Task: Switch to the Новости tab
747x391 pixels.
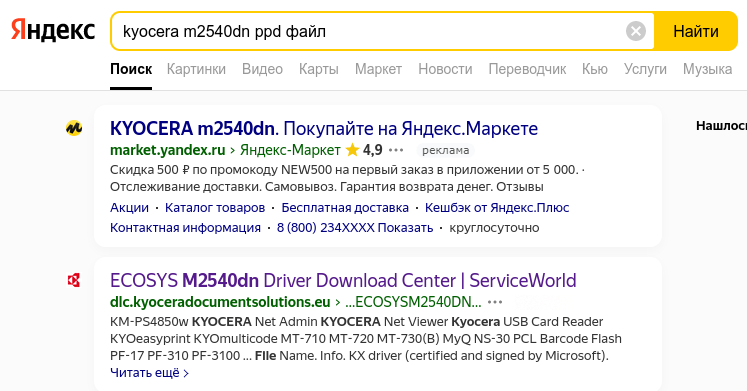Action: [445, 69]
